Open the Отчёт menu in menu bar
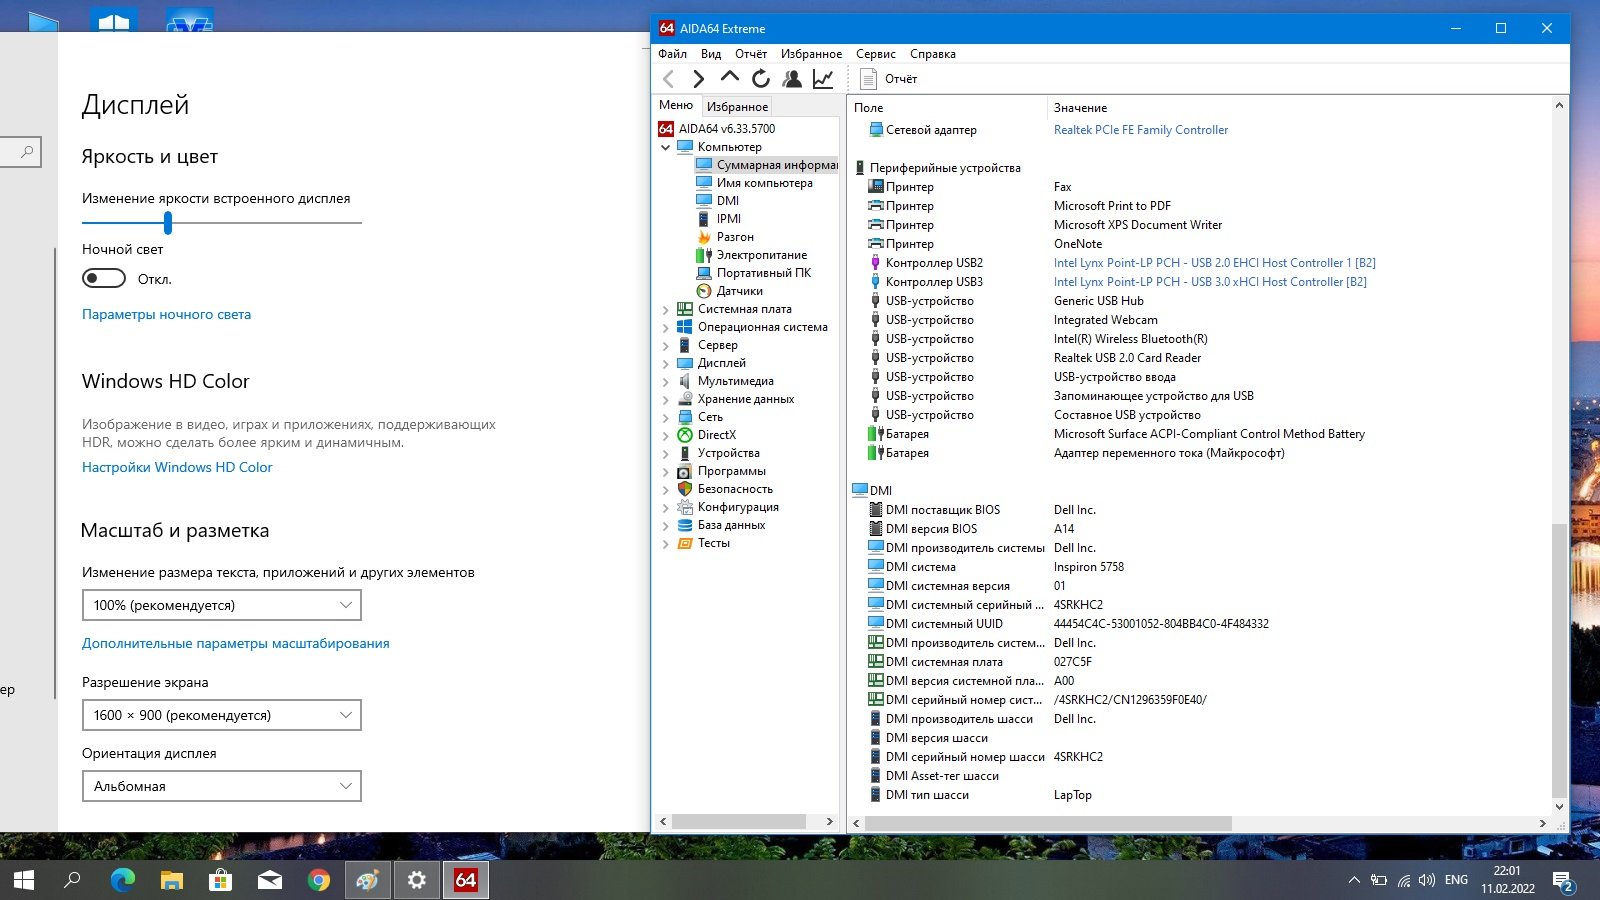 point(751,54)
